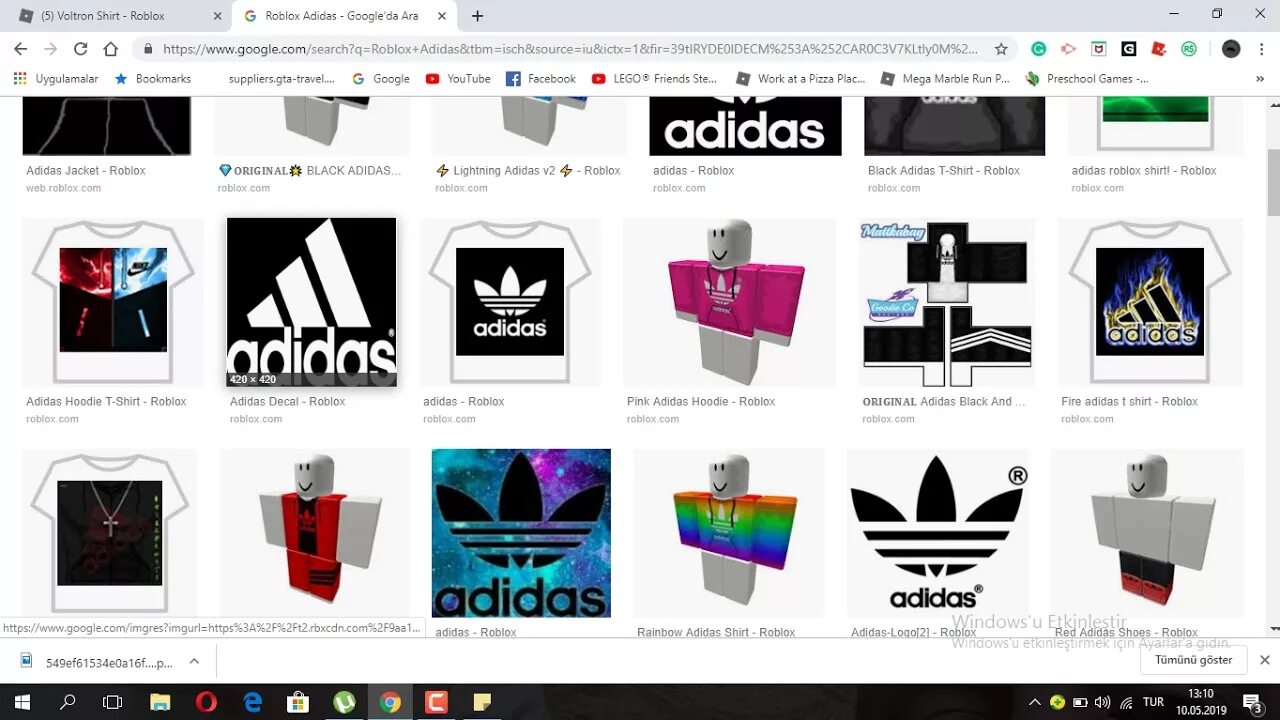Image resolution: width=1280 pixels, height=720 pixels.
Task: Click the Pink Adidas Hoodie - Roblox caption
Action: click(x=701, y=402)
